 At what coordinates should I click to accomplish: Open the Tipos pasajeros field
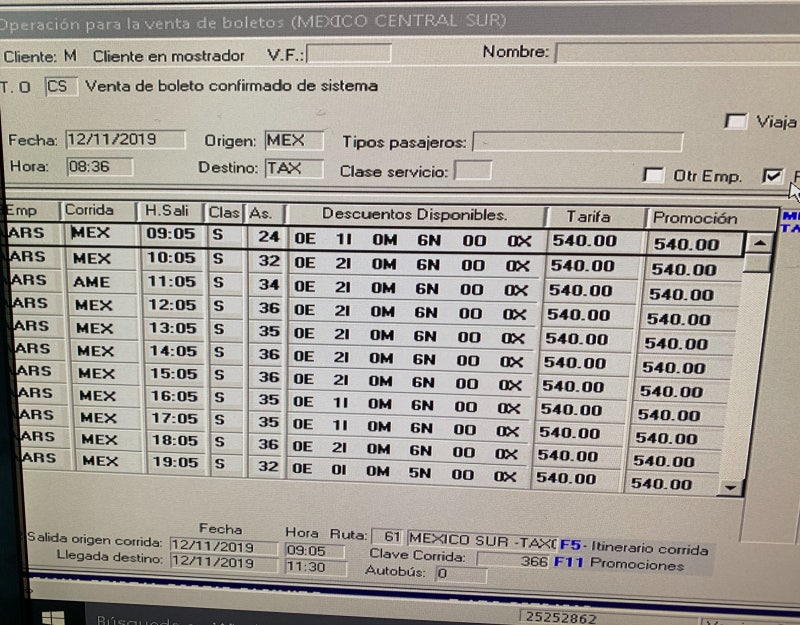[x=578, y=142]
